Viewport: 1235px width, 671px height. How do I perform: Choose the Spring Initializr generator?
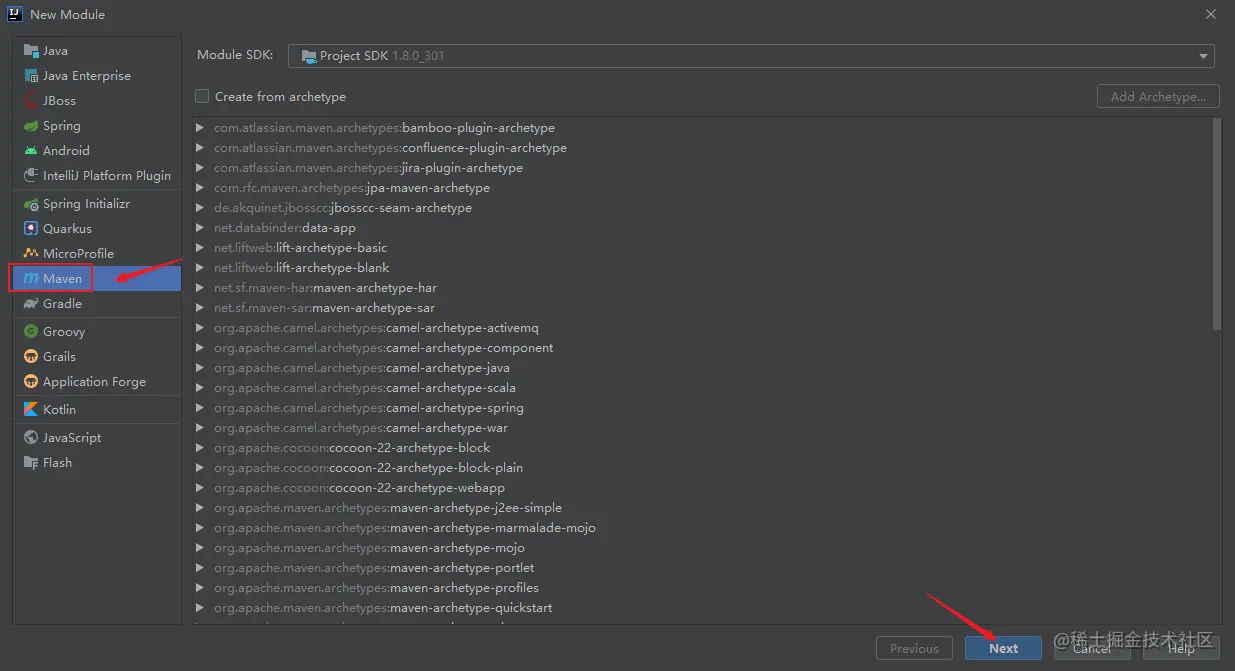coord(85,203)
